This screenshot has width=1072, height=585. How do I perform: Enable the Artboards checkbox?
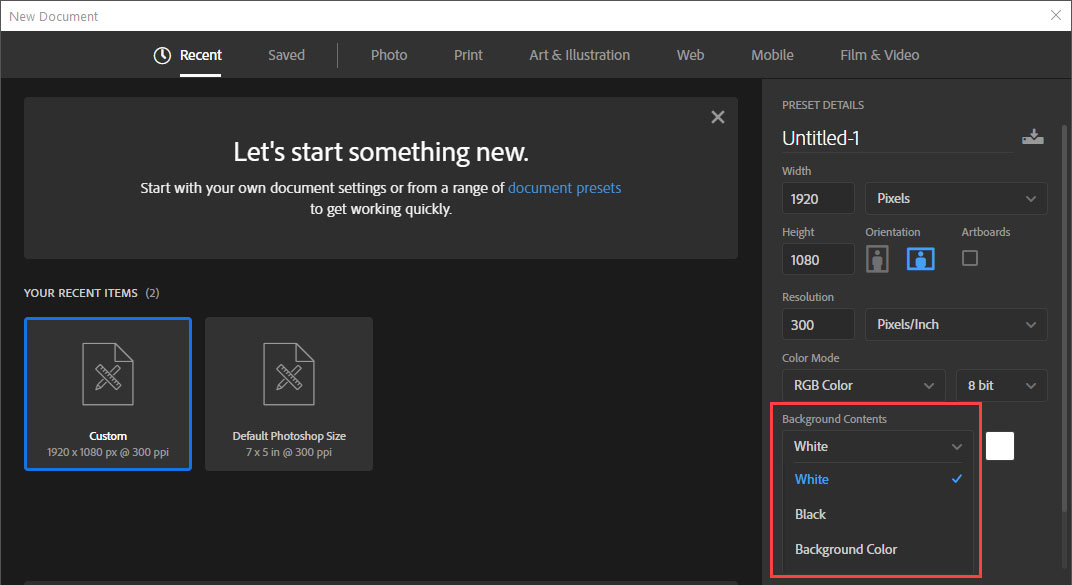coord(969,258)
